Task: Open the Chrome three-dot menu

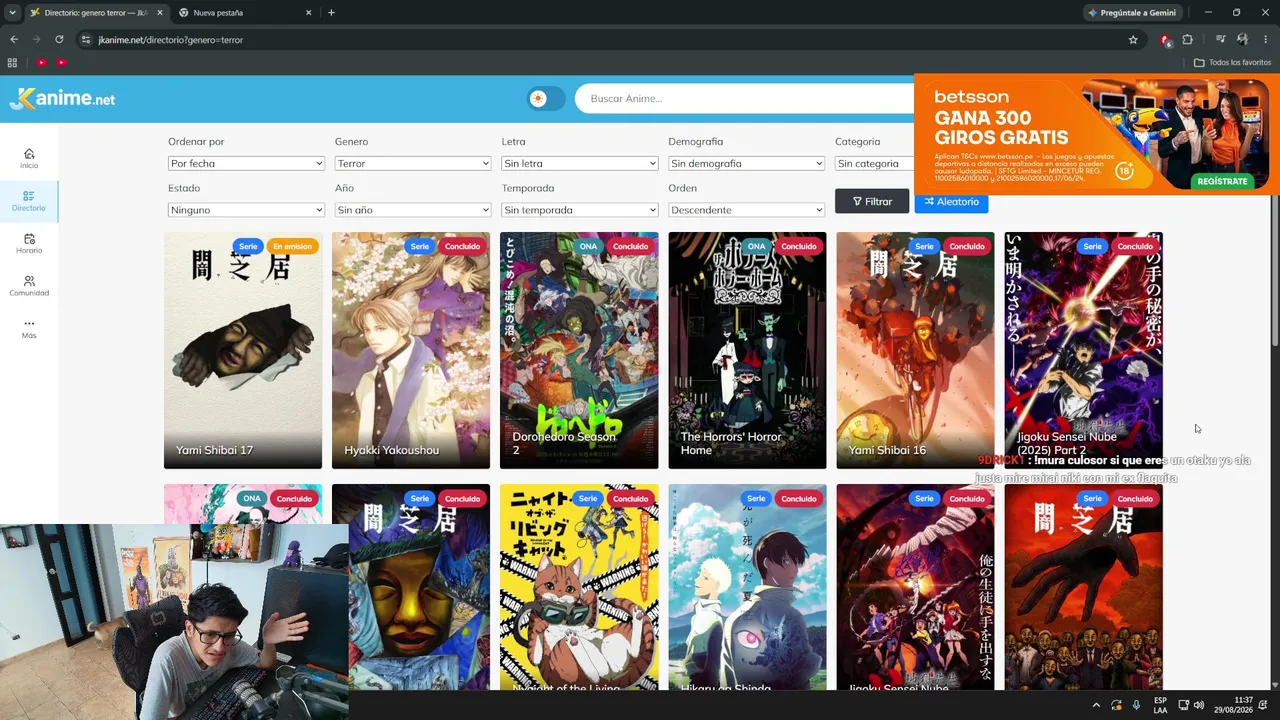Action: click(x=1266, y=40)
